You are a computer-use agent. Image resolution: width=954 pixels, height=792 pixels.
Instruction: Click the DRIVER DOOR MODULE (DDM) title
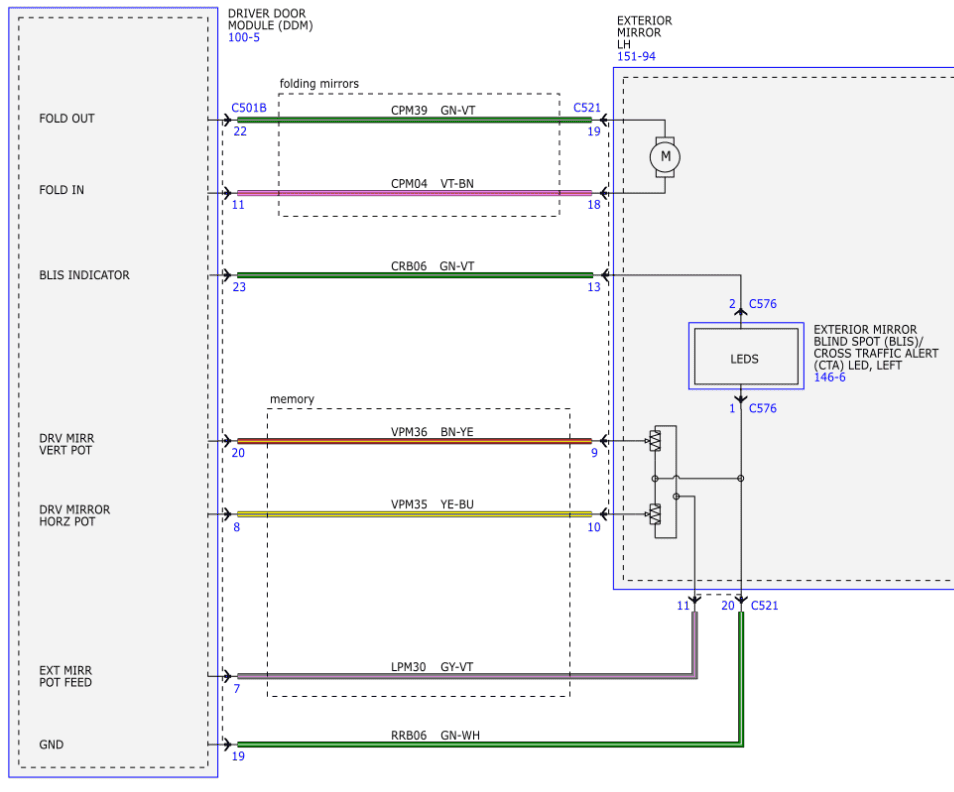270,19
